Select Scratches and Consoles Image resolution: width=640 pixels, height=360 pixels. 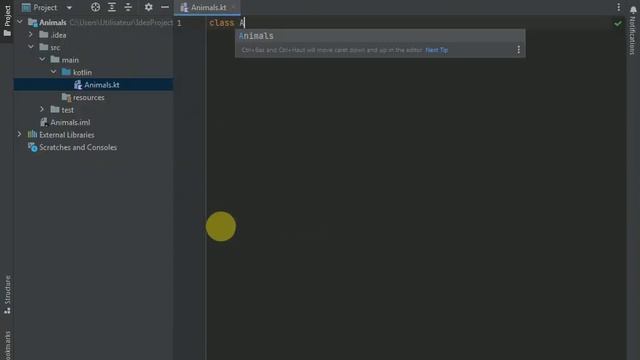pyautogui.click(x=93, y=147)
